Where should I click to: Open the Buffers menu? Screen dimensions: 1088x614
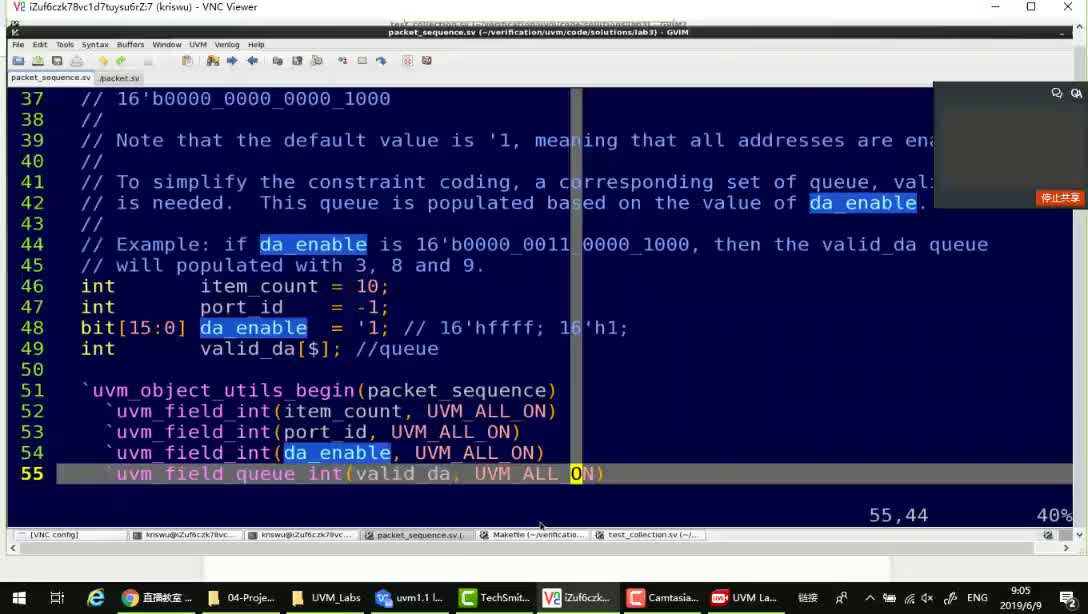[130, 44]
